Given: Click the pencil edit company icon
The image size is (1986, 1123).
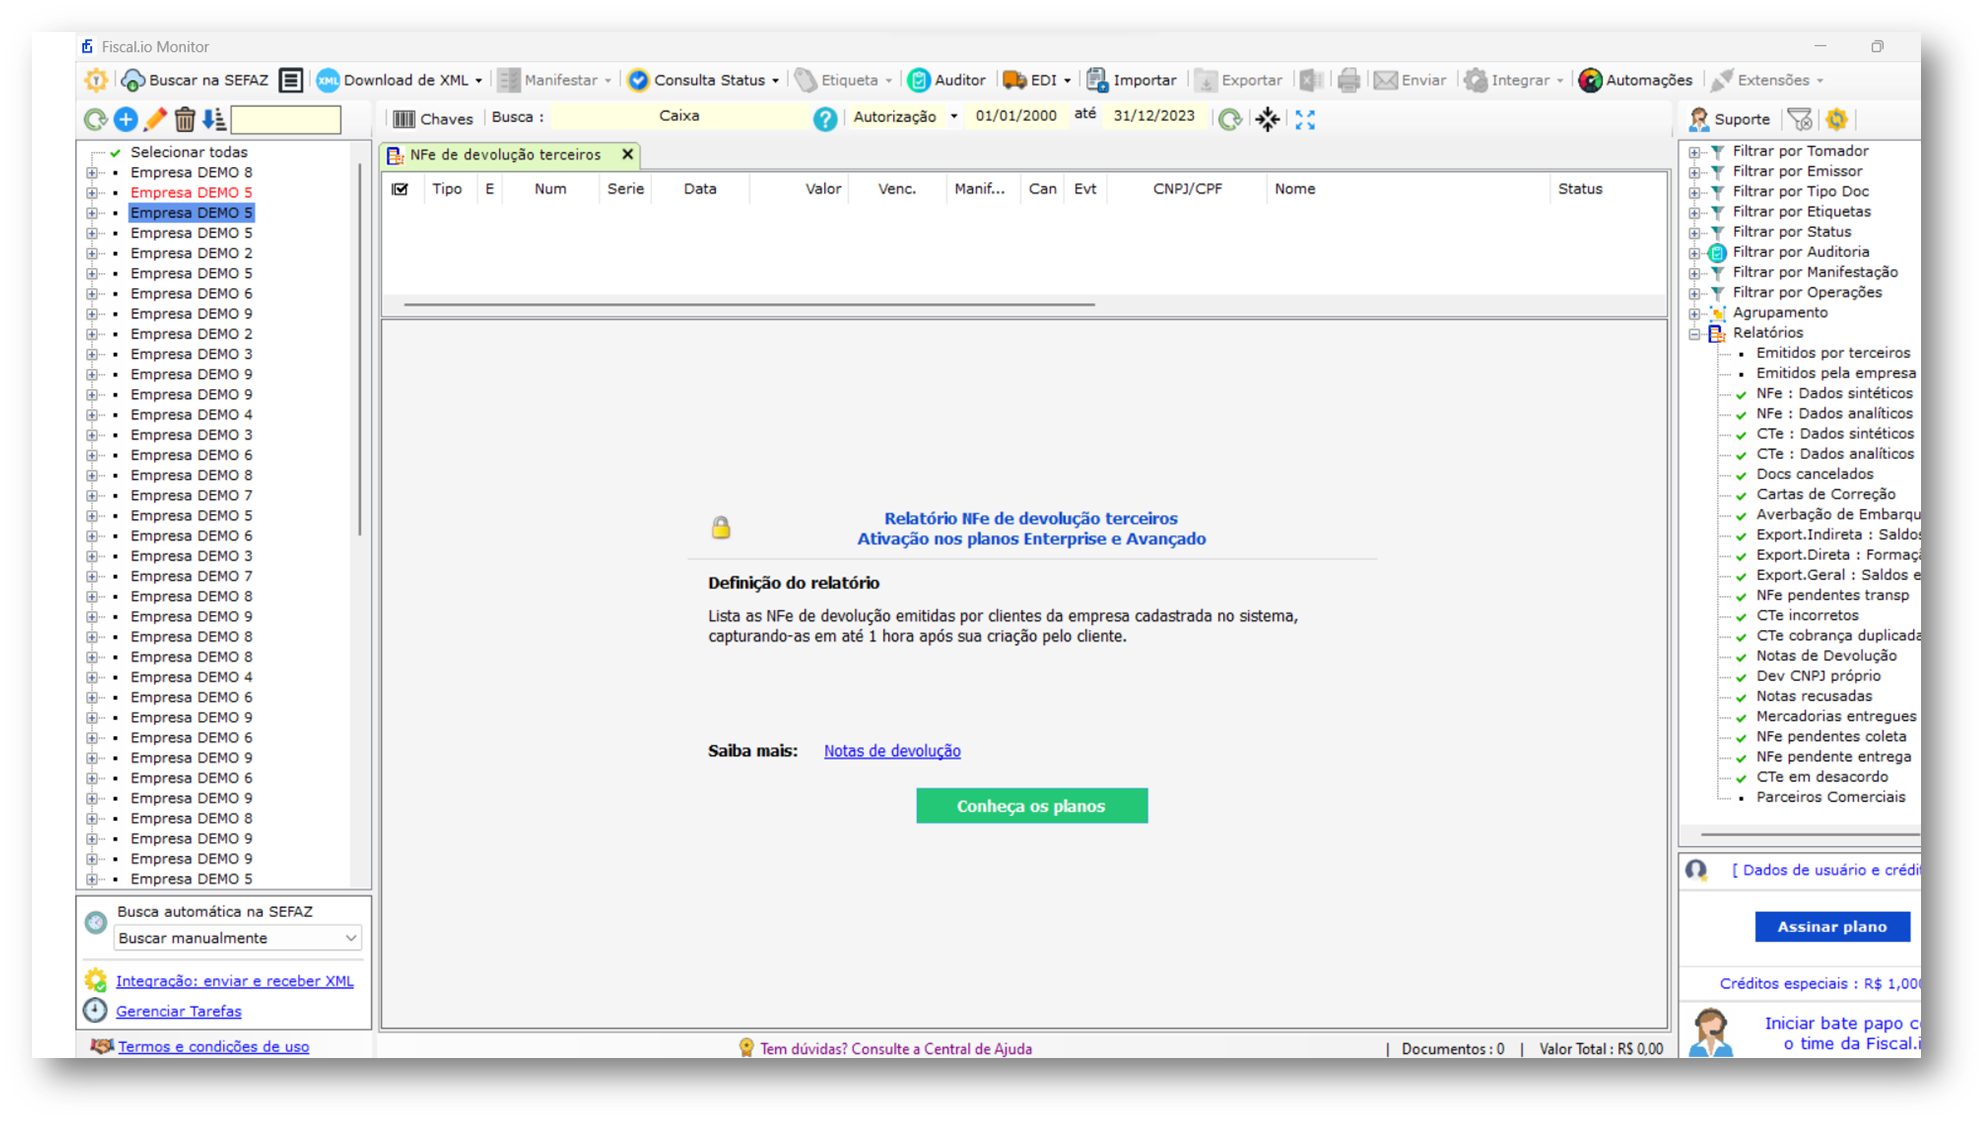Looking at the screenshot, I should pos(155,120).
